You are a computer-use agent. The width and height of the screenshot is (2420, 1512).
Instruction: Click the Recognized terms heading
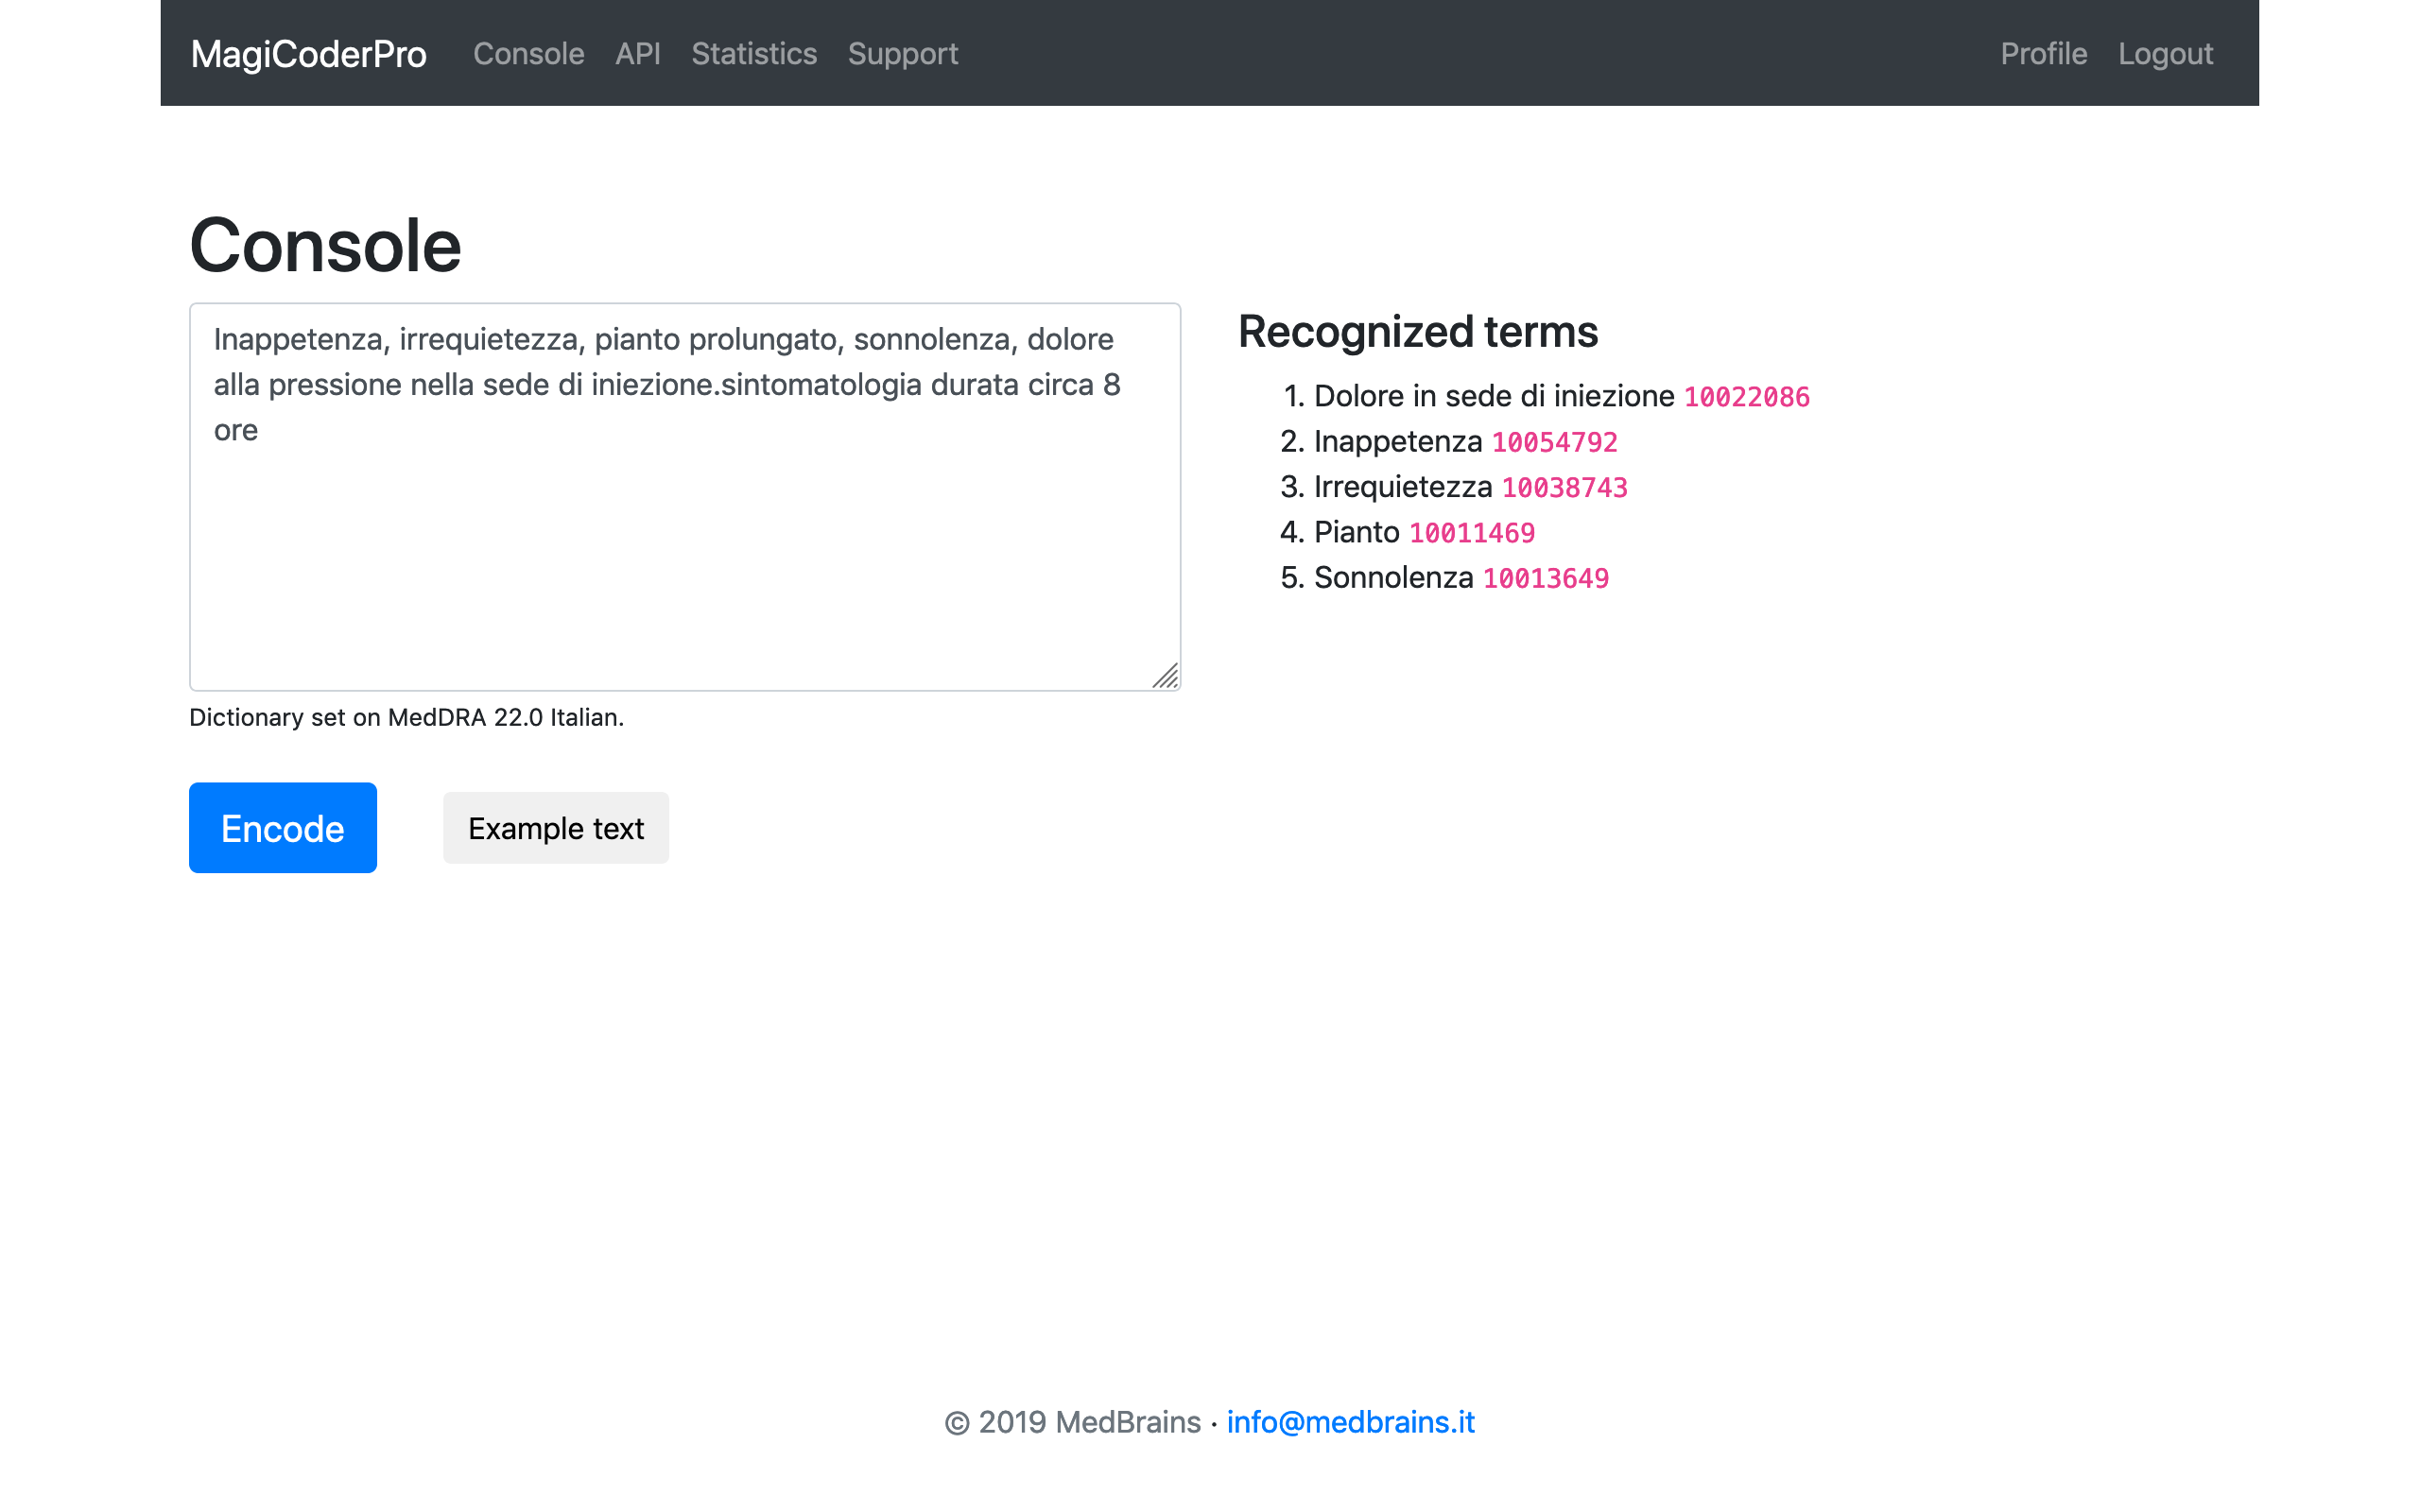point(1418,332)
